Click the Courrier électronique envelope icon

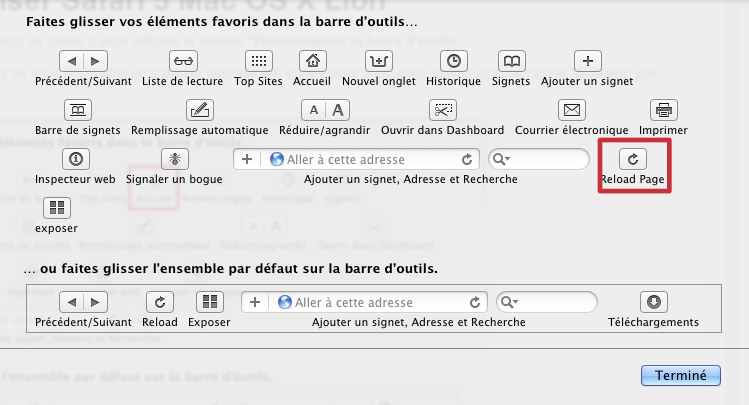click(572, 110)
